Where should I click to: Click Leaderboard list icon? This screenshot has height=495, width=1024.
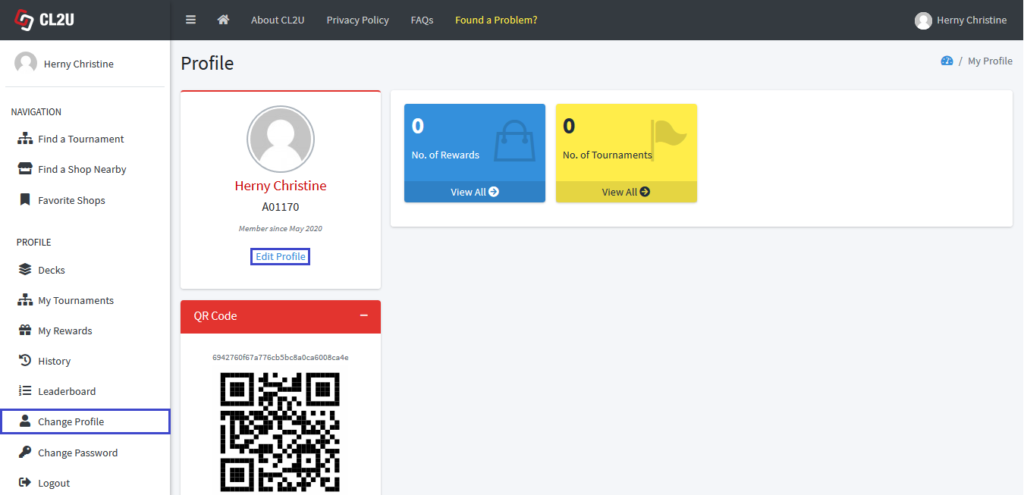click(x=25, y=391)
